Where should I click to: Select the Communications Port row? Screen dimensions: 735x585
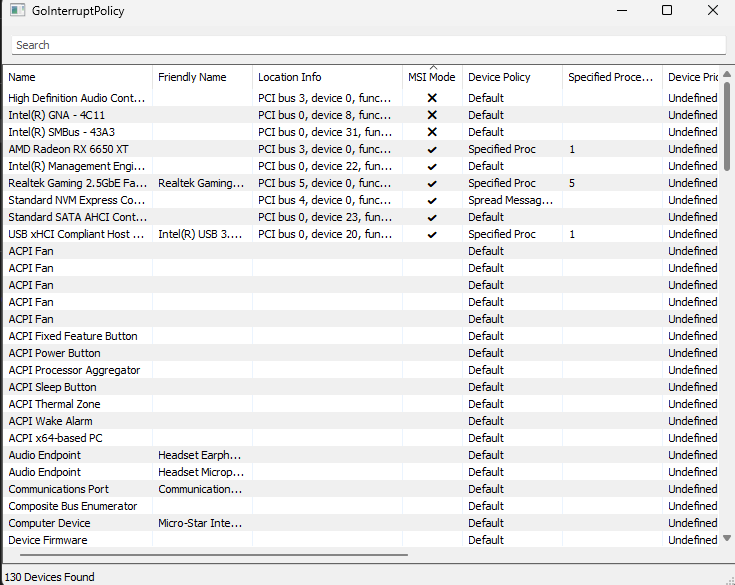[x=361, y=489]
